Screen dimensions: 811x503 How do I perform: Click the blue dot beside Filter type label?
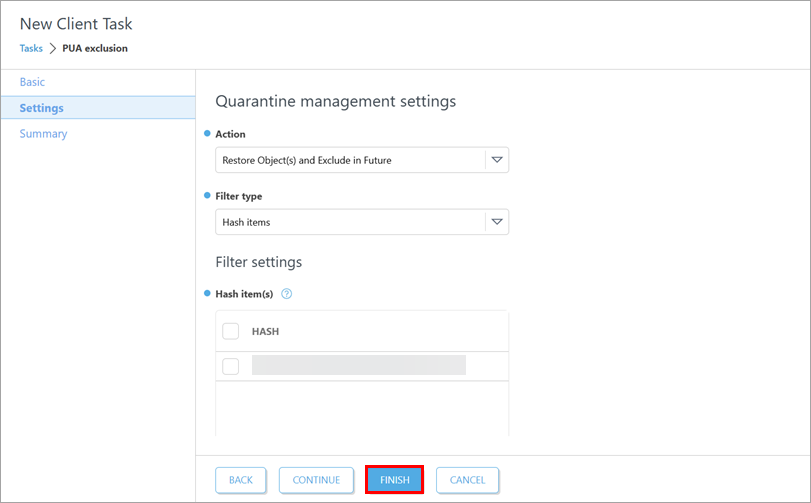[208, 195]
